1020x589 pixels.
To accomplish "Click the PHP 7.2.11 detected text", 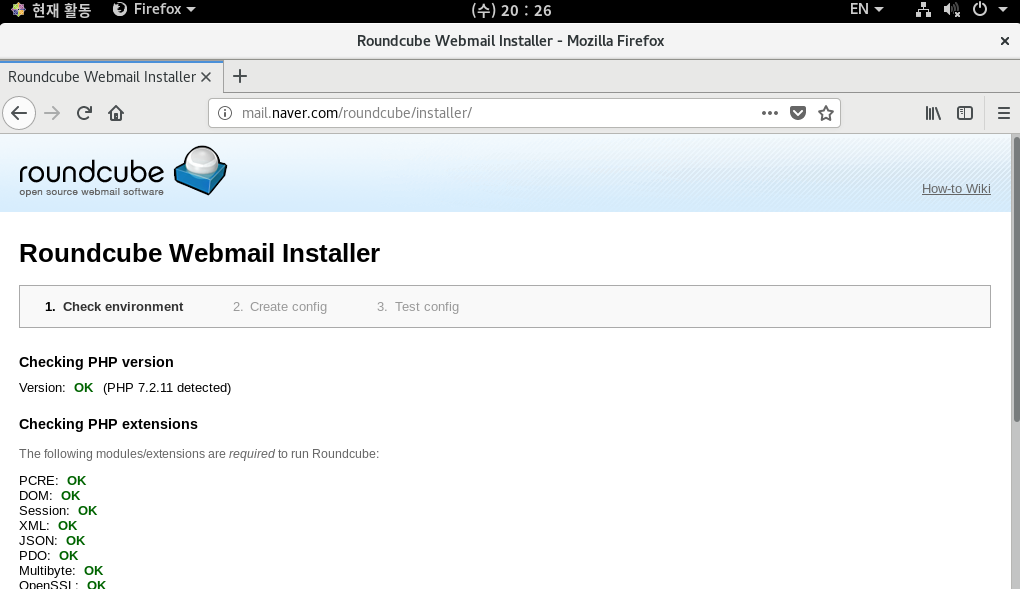I will pyautogui.click(x=167, y=388).
